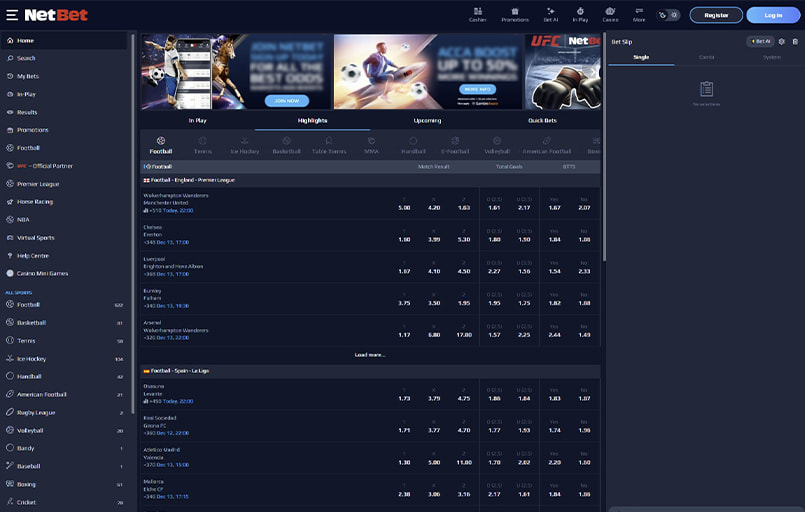Toggle dark/light theme switch
The image size is (805, 512).
(668, 15)
